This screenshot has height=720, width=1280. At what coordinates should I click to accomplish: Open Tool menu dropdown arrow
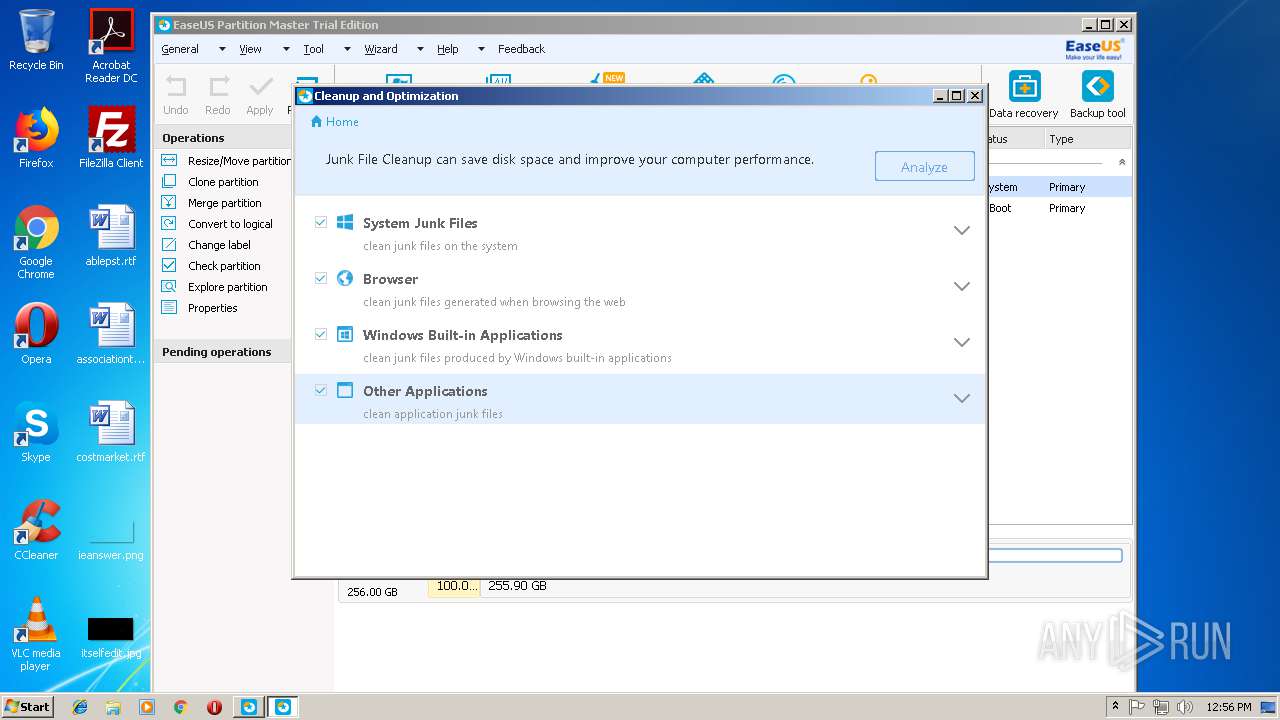[347, 49]
